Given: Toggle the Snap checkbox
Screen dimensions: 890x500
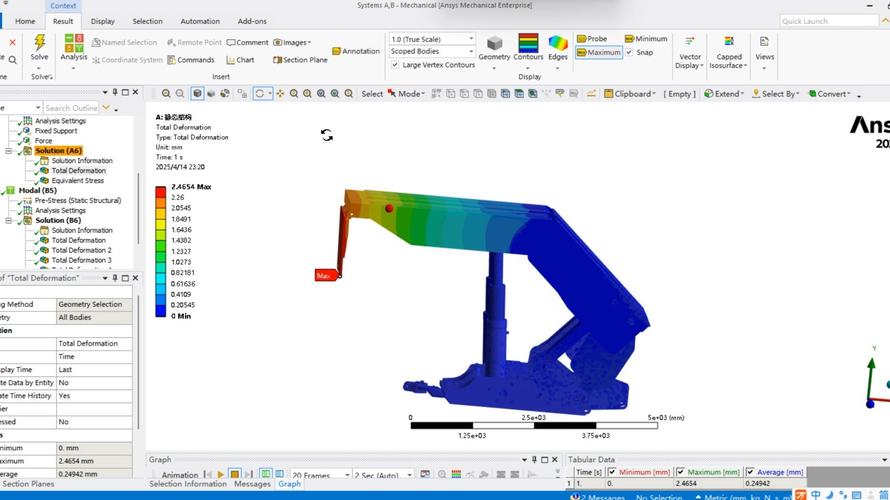Looking at the screenshot, I should click(x=629, y=52).
